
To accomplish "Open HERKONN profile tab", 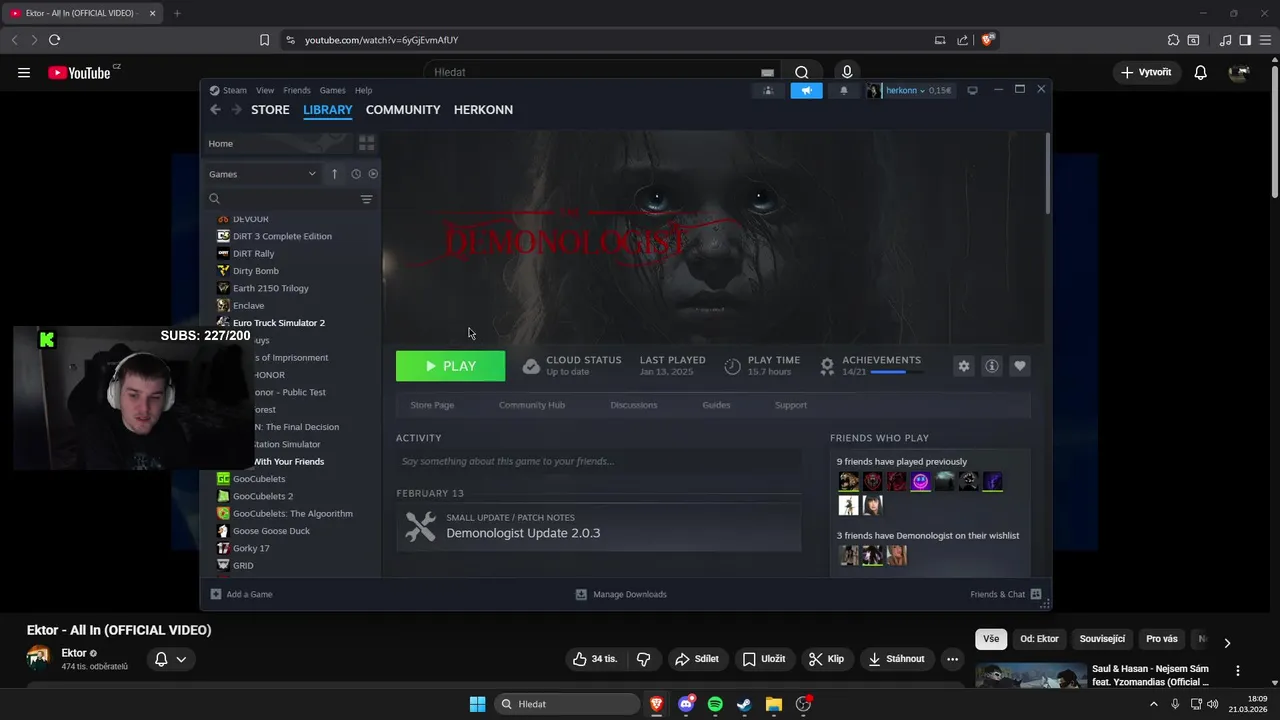I will (x=483, y=110).
